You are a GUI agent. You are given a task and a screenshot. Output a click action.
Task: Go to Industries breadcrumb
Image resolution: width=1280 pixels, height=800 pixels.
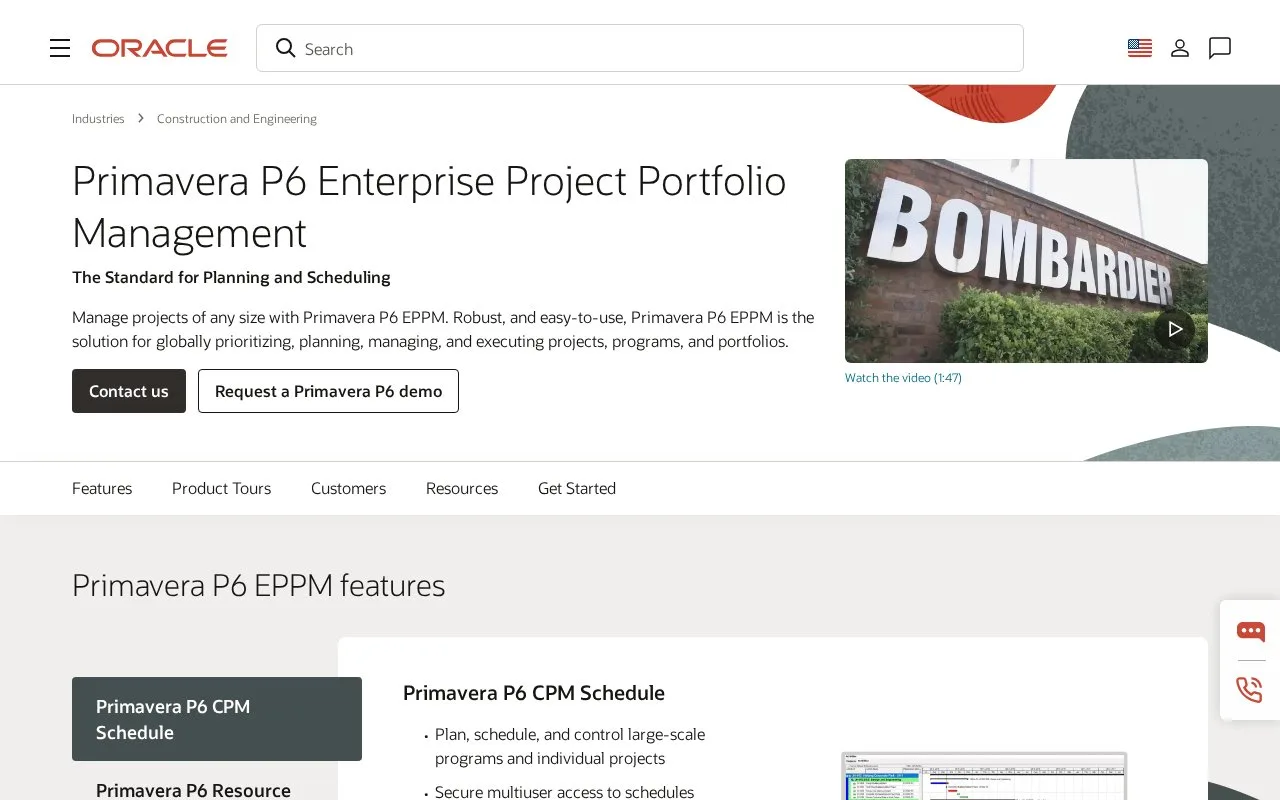(98, 118)
